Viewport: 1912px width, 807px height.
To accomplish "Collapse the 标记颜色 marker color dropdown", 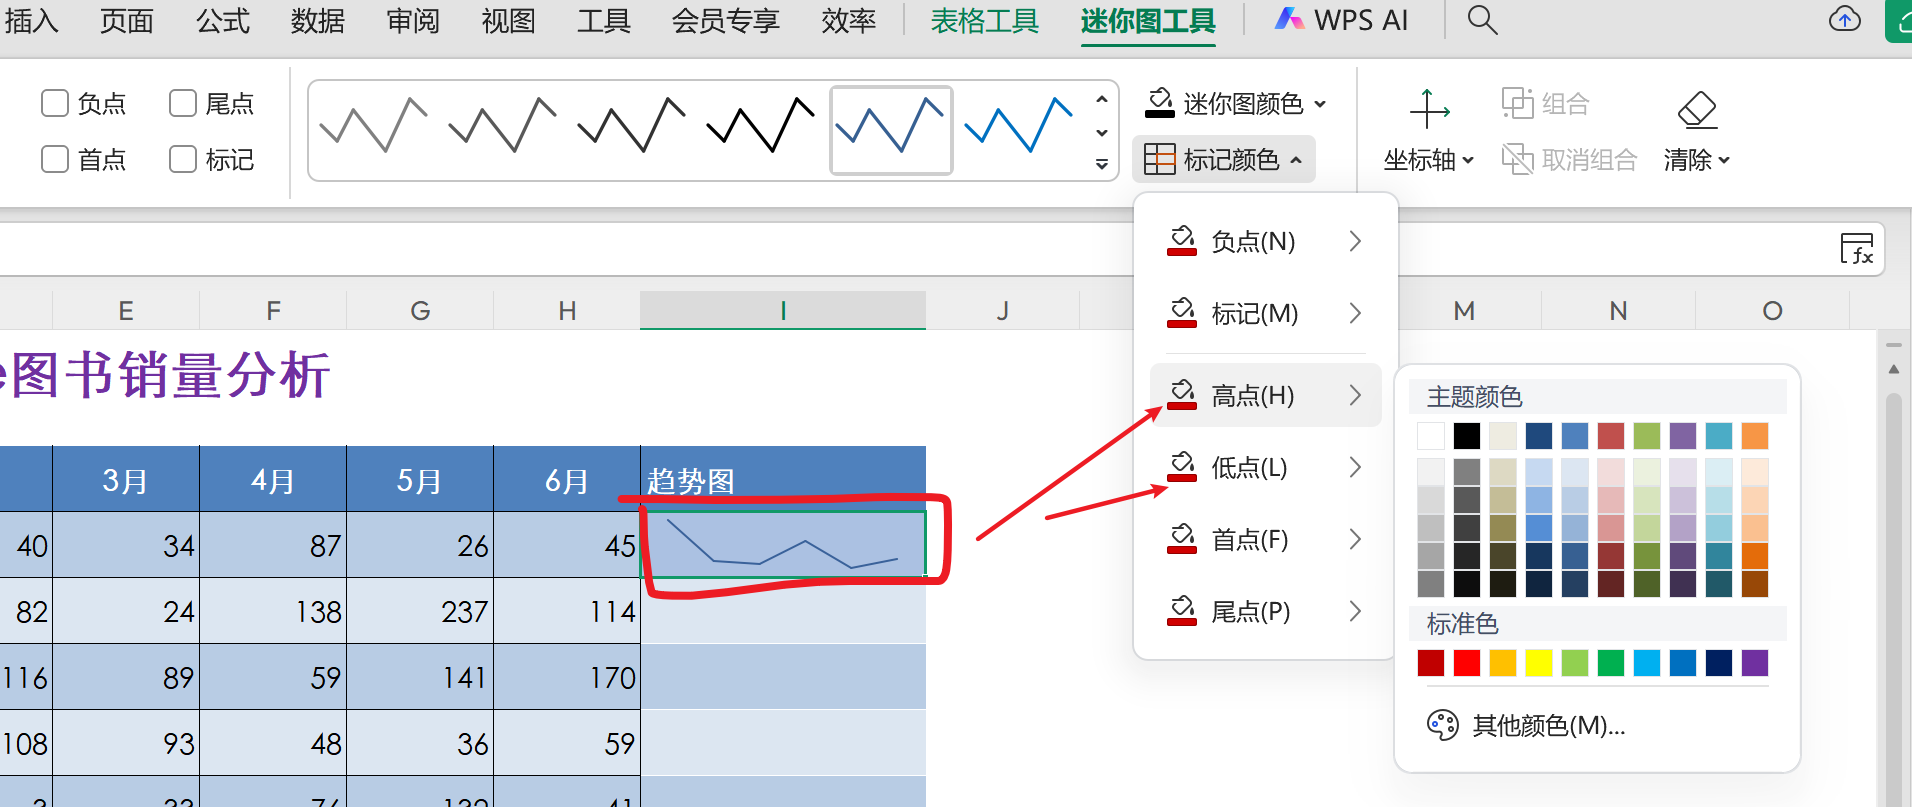I will coord(1224,159).
